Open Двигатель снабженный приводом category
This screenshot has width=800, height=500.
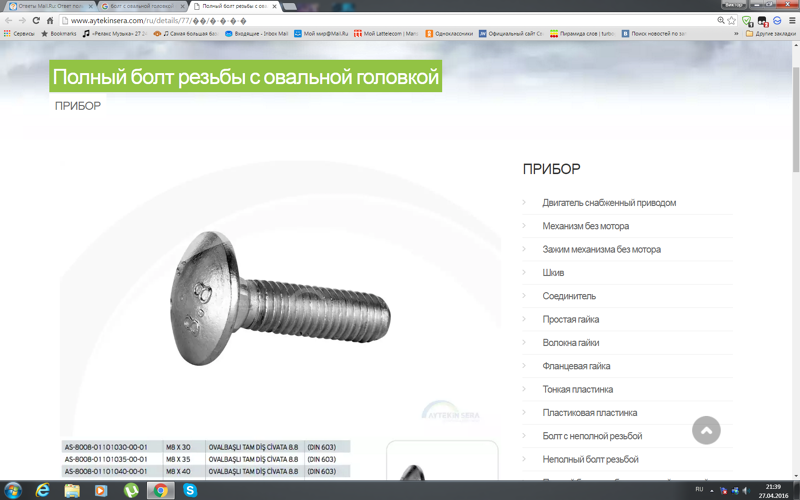(609, 203)
